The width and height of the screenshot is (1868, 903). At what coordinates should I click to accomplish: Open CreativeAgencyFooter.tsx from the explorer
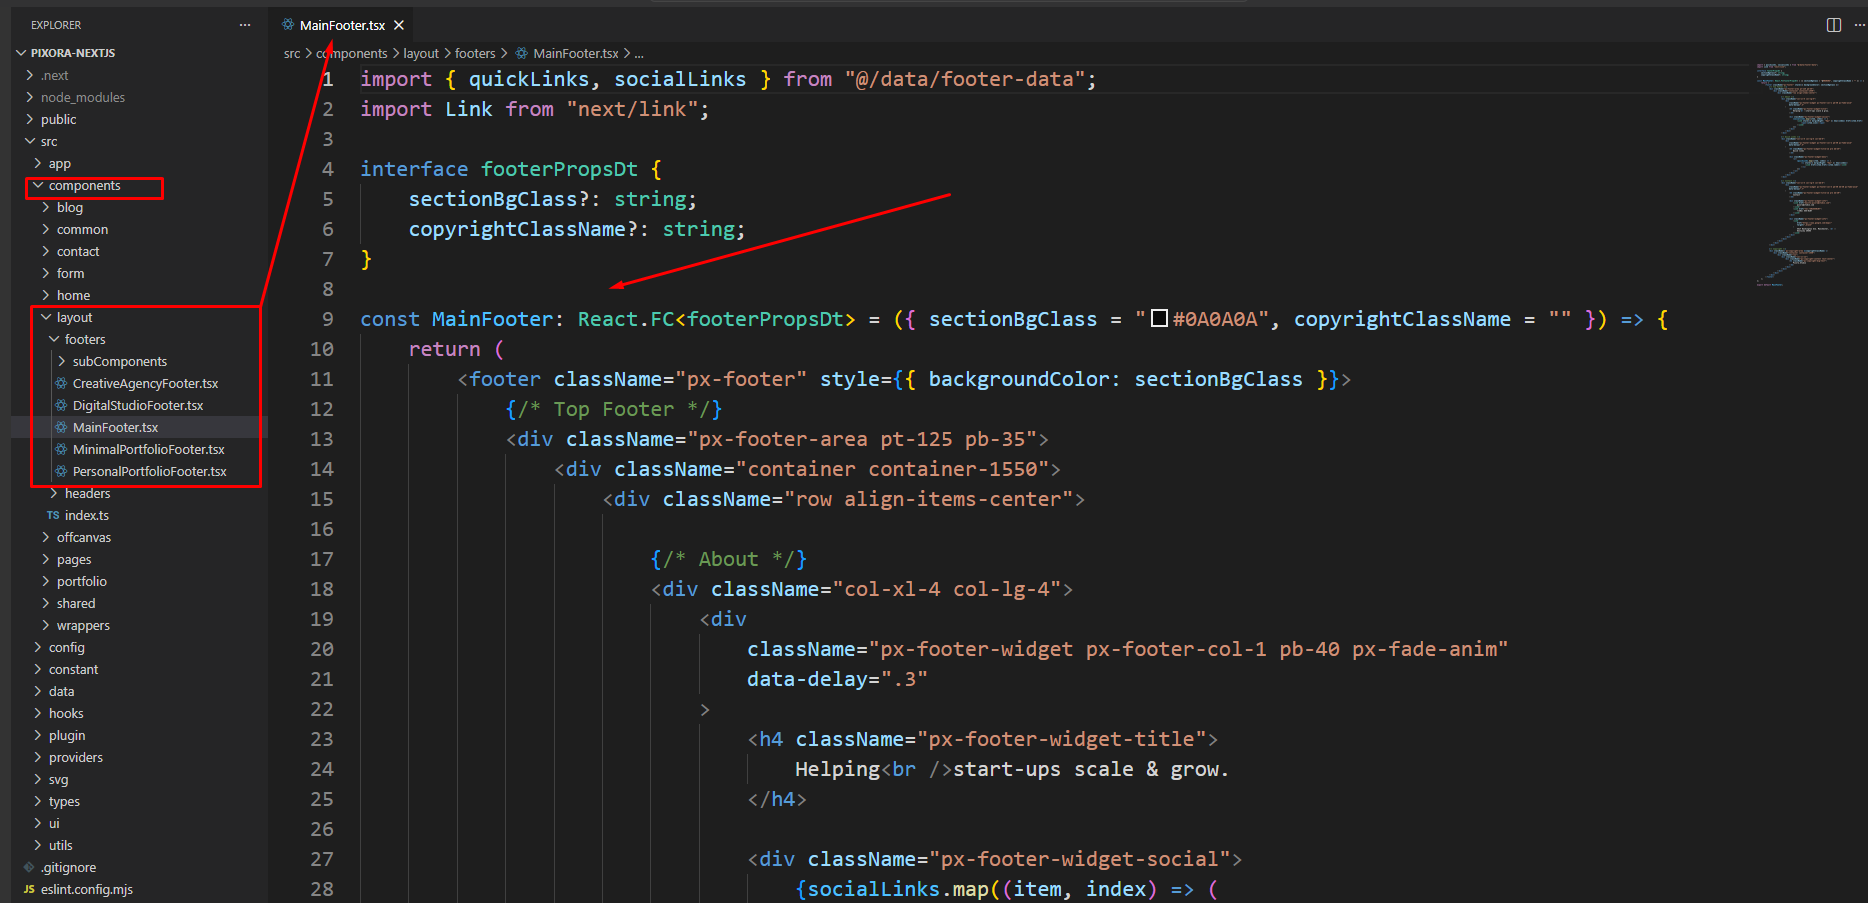point(145,384)
